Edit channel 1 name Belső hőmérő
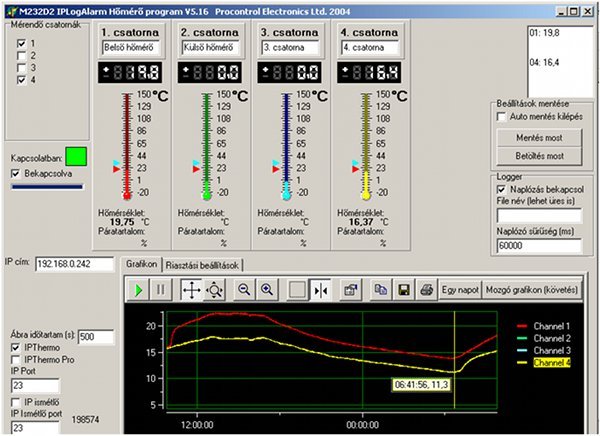This screenshot has width=600, height=436. tap(131, 48)
